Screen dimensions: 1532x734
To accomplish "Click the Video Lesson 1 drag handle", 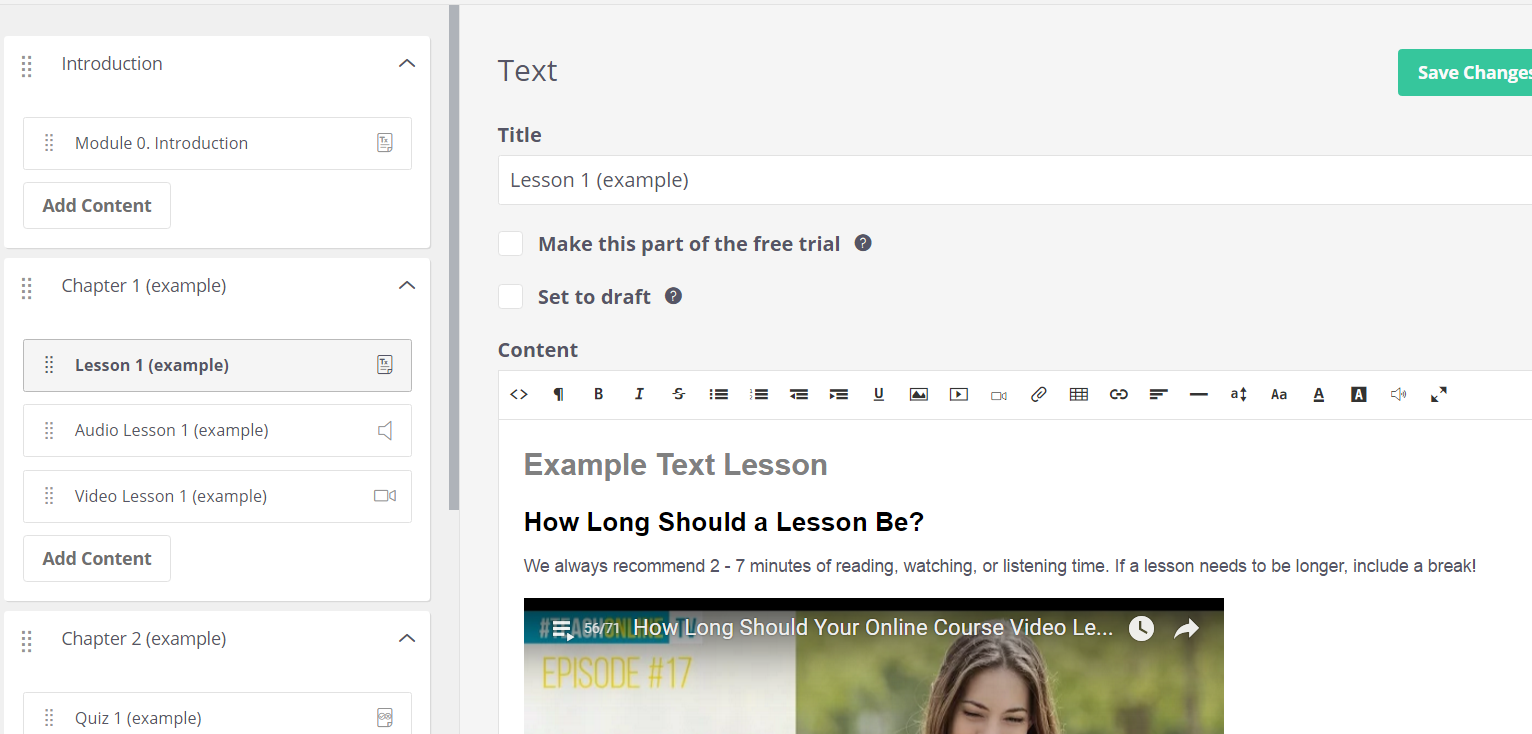I will tap(49, 496).
